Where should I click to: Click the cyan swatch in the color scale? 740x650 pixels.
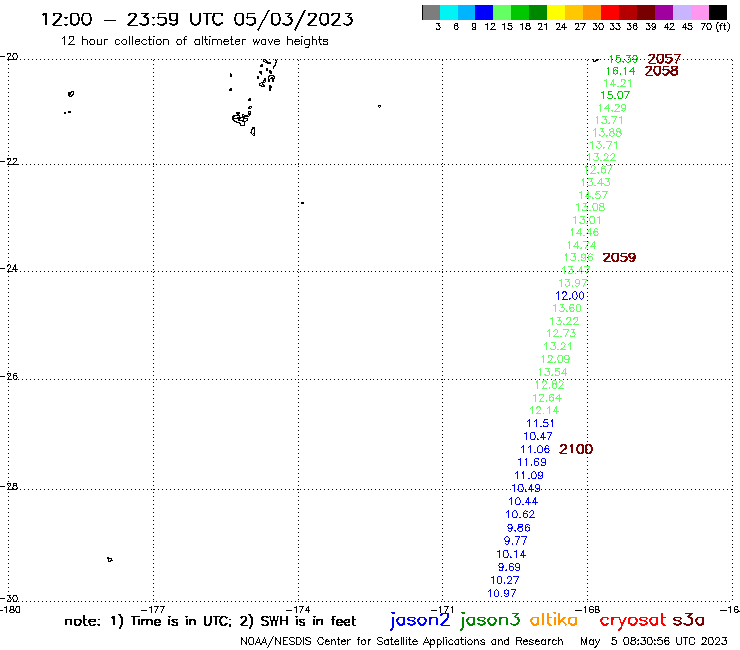pos(449,12)
